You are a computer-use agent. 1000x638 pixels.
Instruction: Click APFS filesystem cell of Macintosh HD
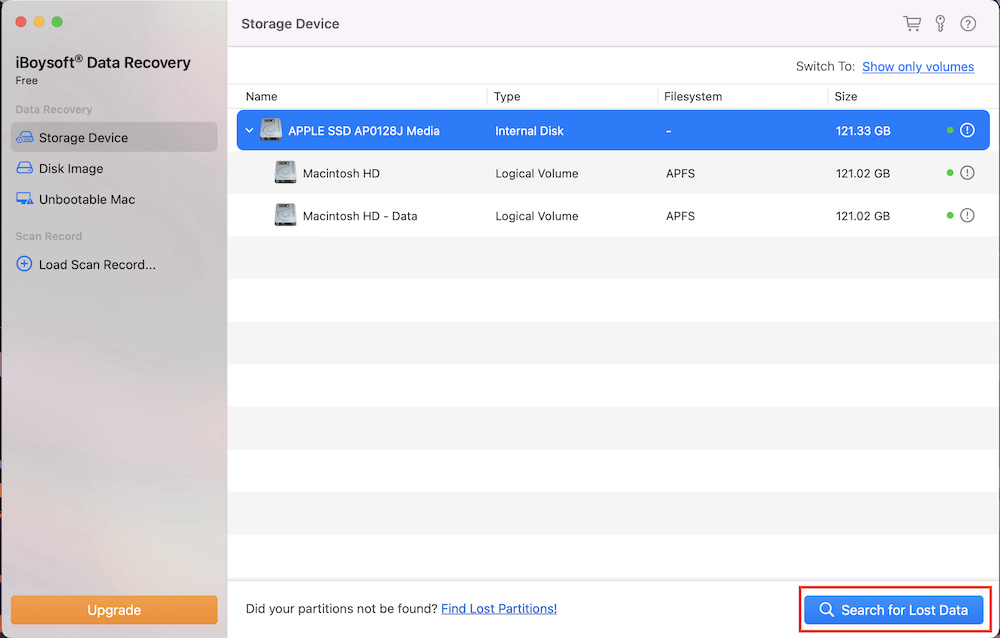680,173
